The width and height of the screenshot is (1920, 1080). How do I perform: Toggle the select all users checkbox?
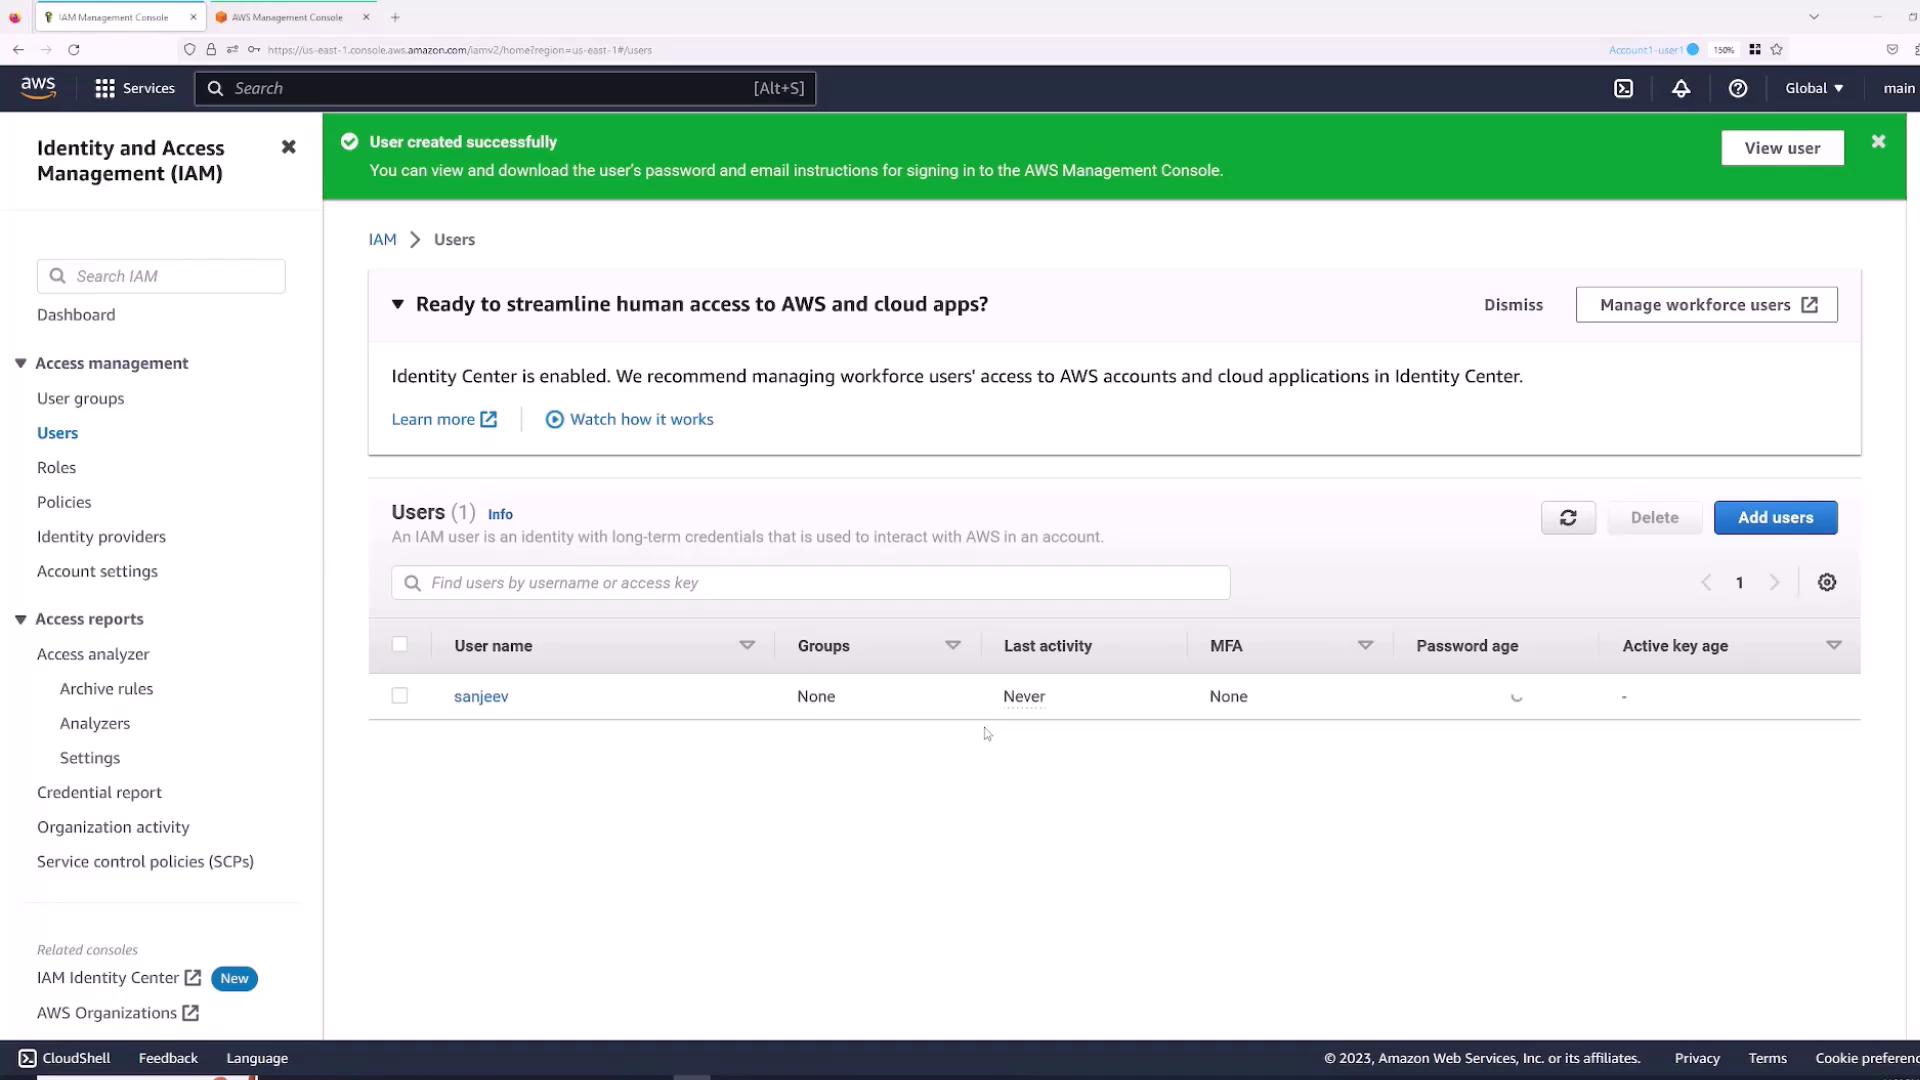[400, 645]
